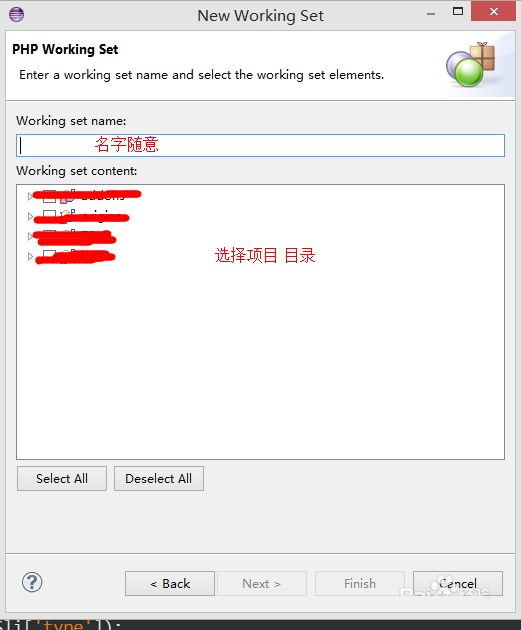Minimize the New Working Set dialog
521x630 pixels.
[431, 14]
